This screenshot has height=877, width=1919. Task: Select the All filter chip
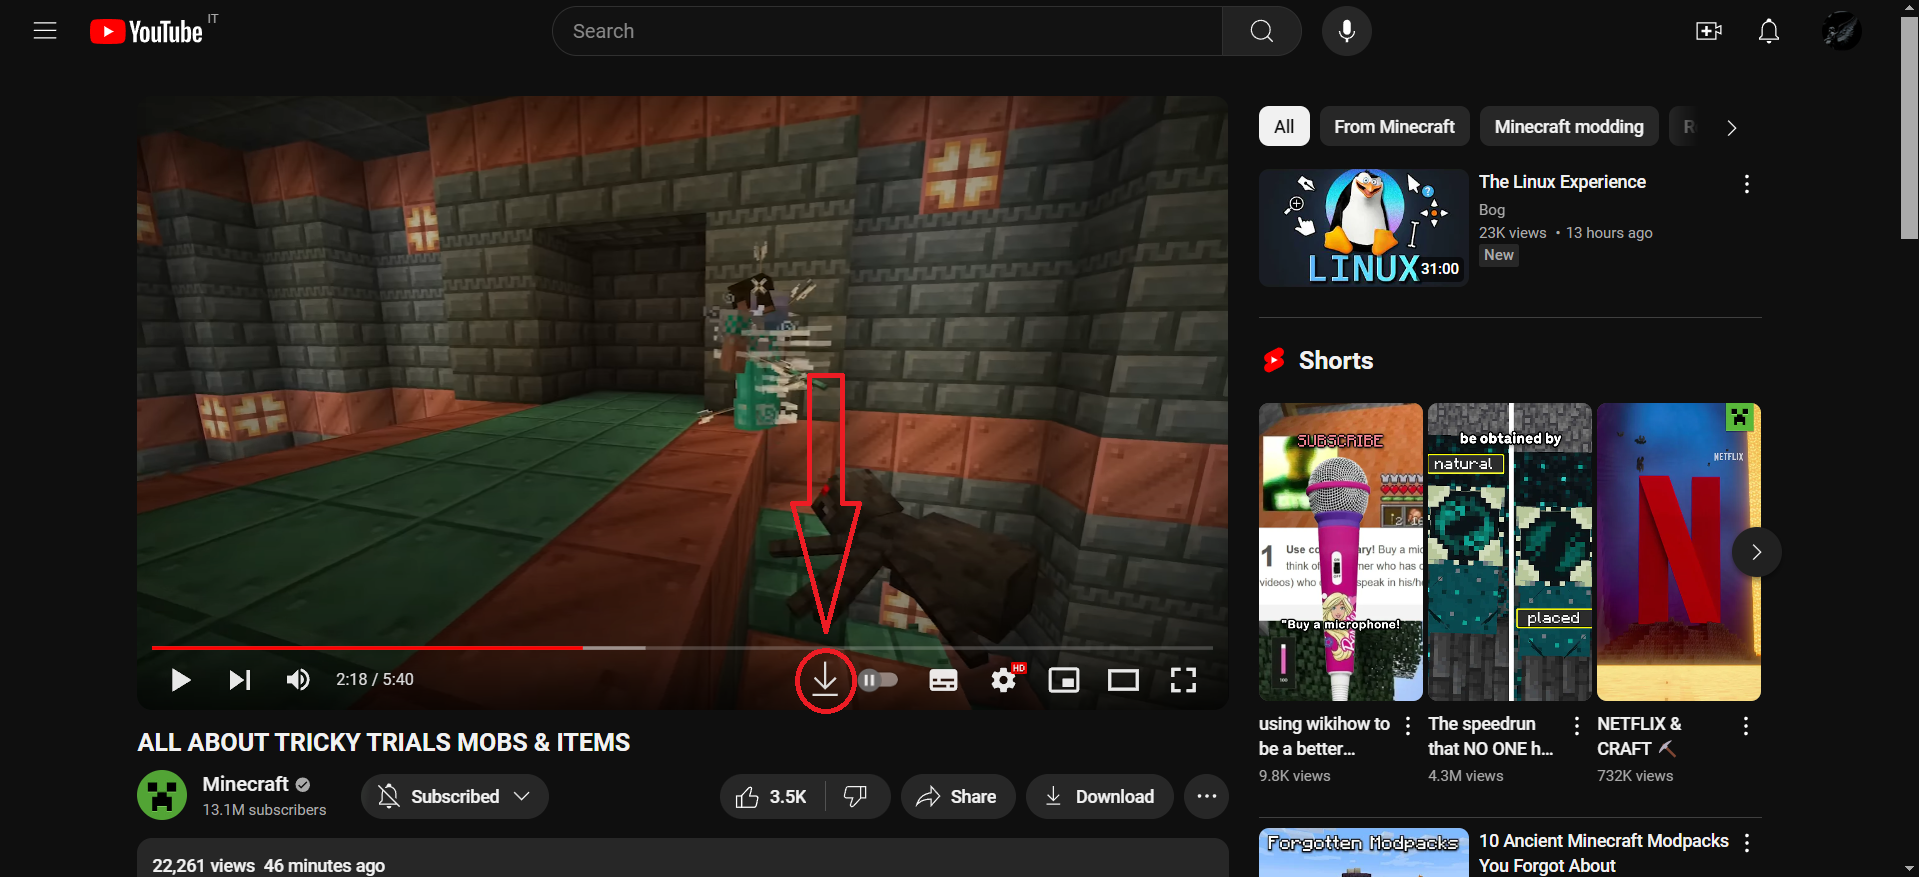tap(1284, 127)
